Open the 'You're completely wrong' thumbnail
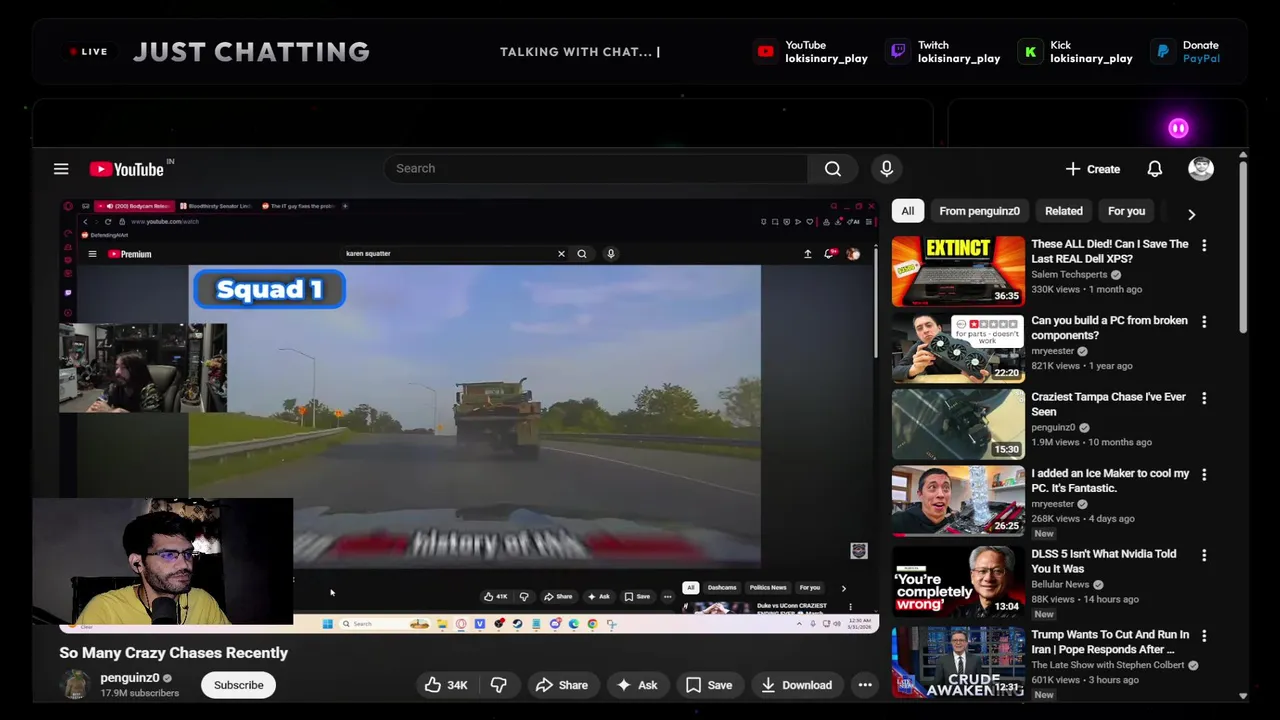 point(958,581)
